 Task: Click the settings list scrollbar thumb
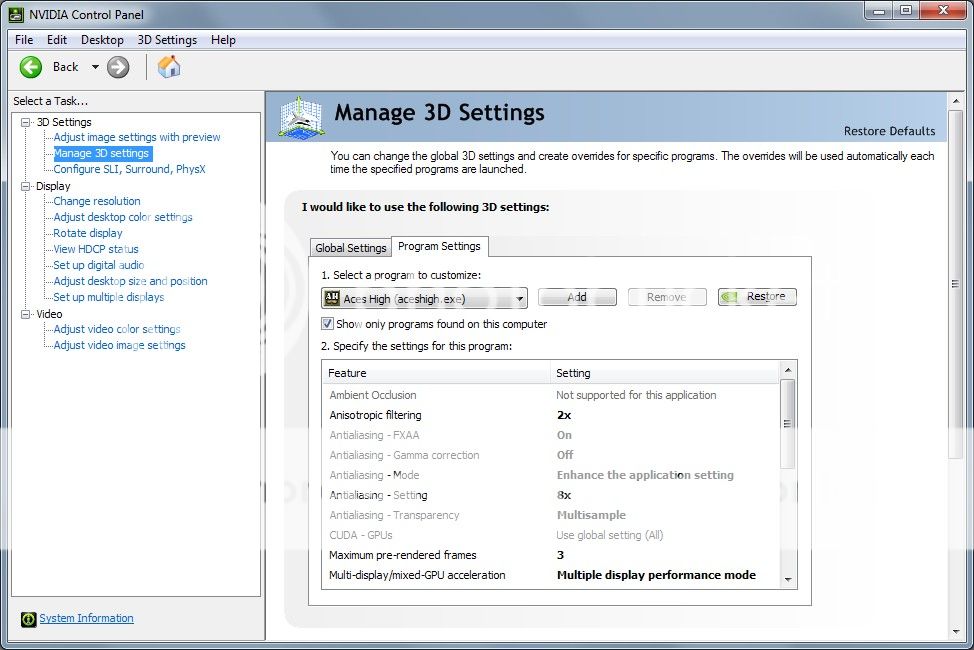[x=788, y=424]
